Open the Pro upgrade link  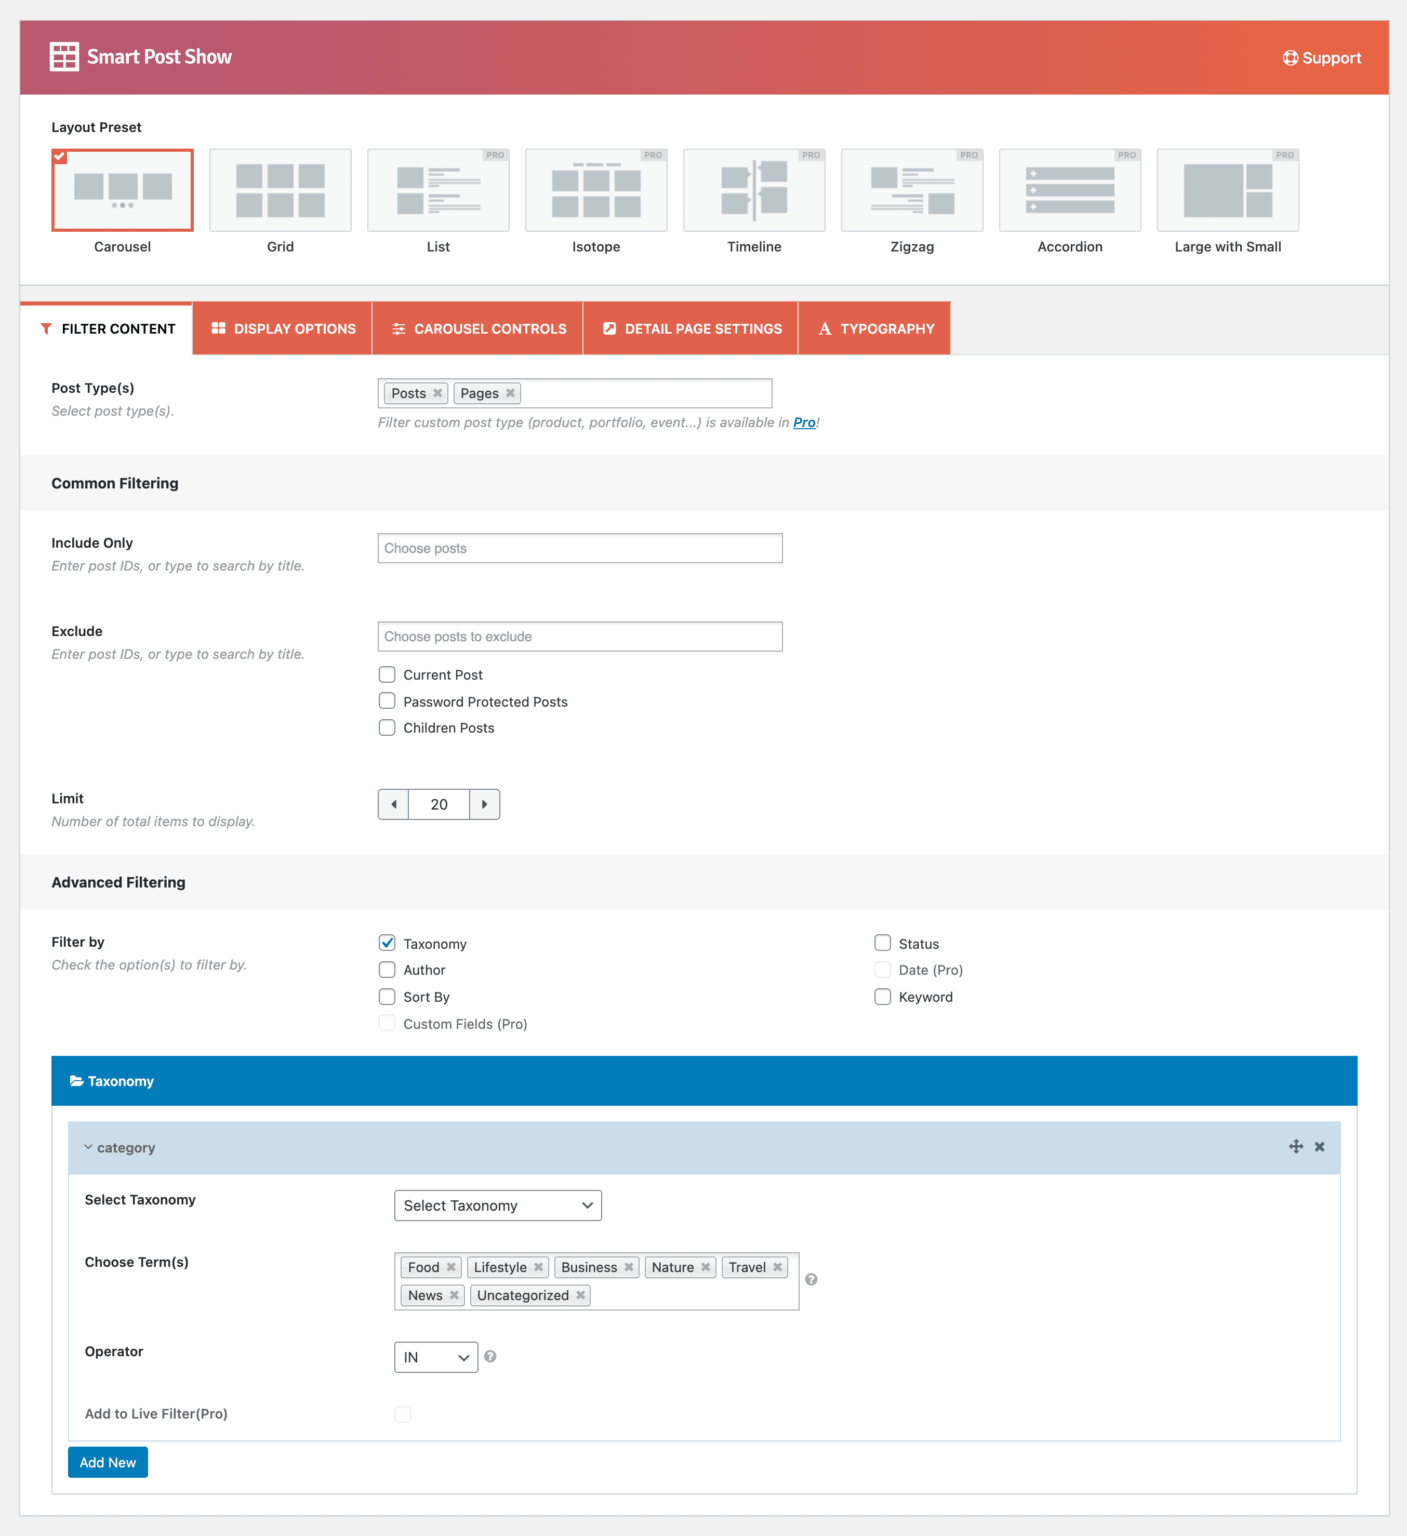(804, 422)
